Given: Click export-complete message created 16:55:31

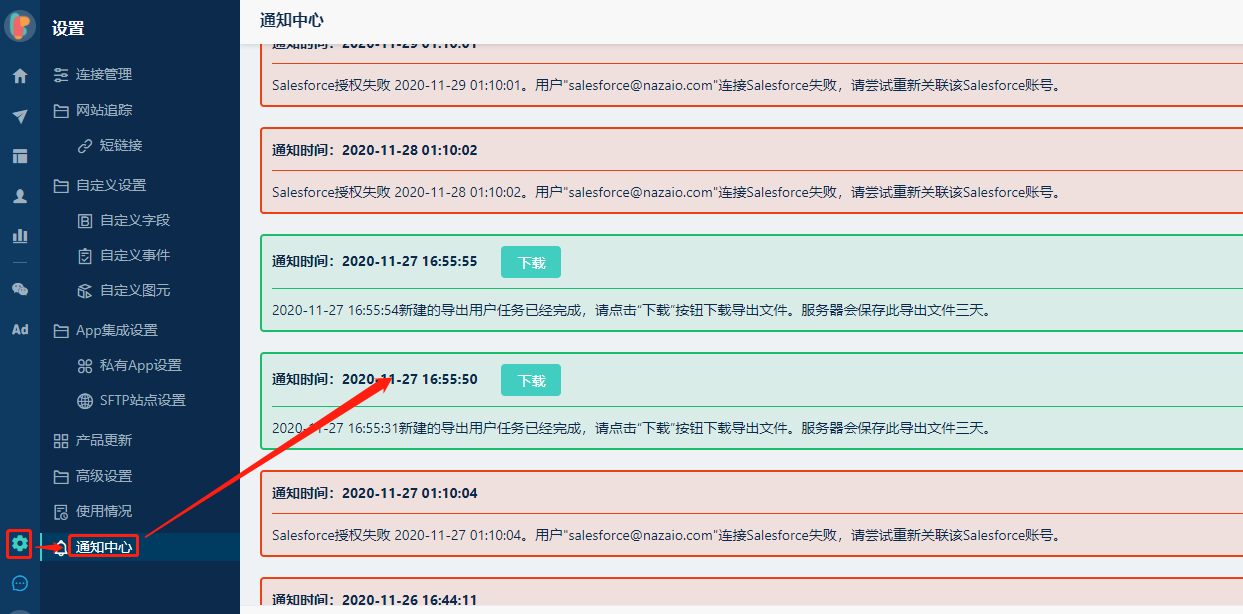Looking at the screenshot, I should [631, 428].
